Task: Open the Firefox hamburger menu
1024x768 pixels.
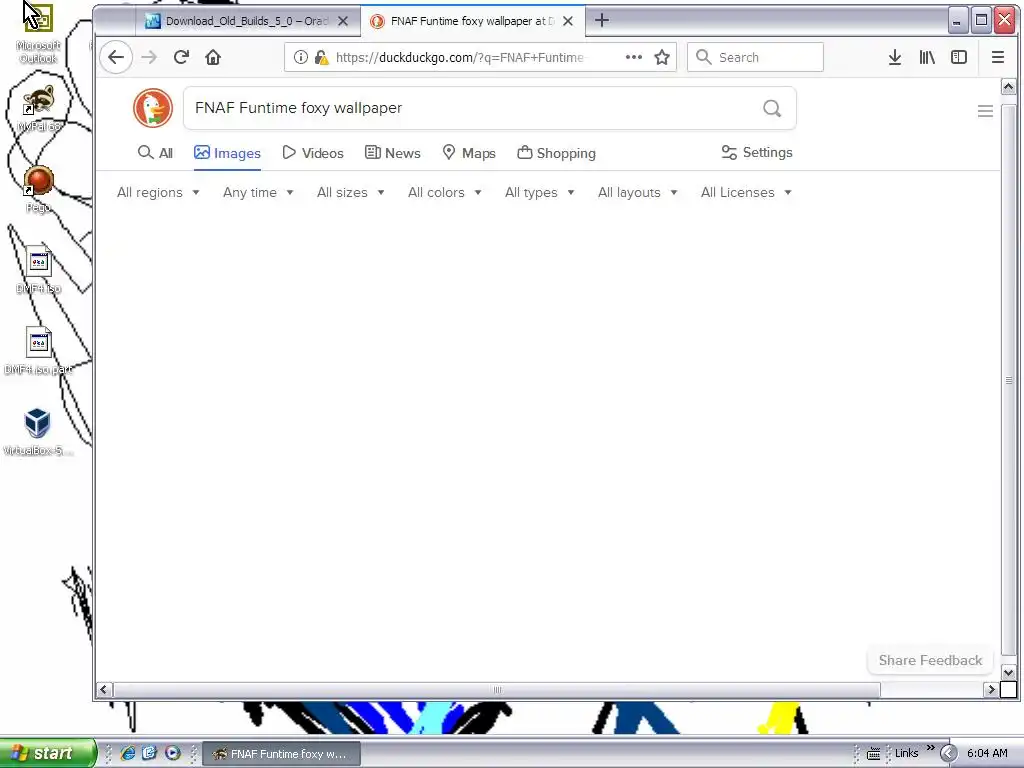Action: click(x=998, y=57)
